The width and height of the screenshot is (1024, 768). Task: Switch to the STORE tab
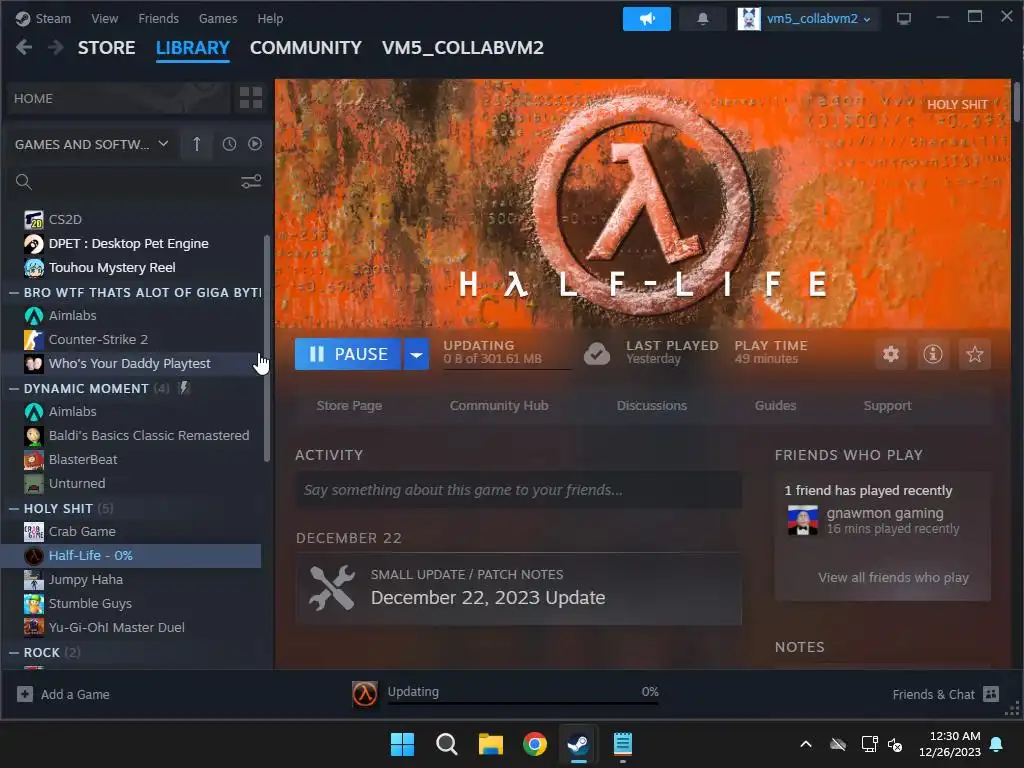click(x=106, y=48)
